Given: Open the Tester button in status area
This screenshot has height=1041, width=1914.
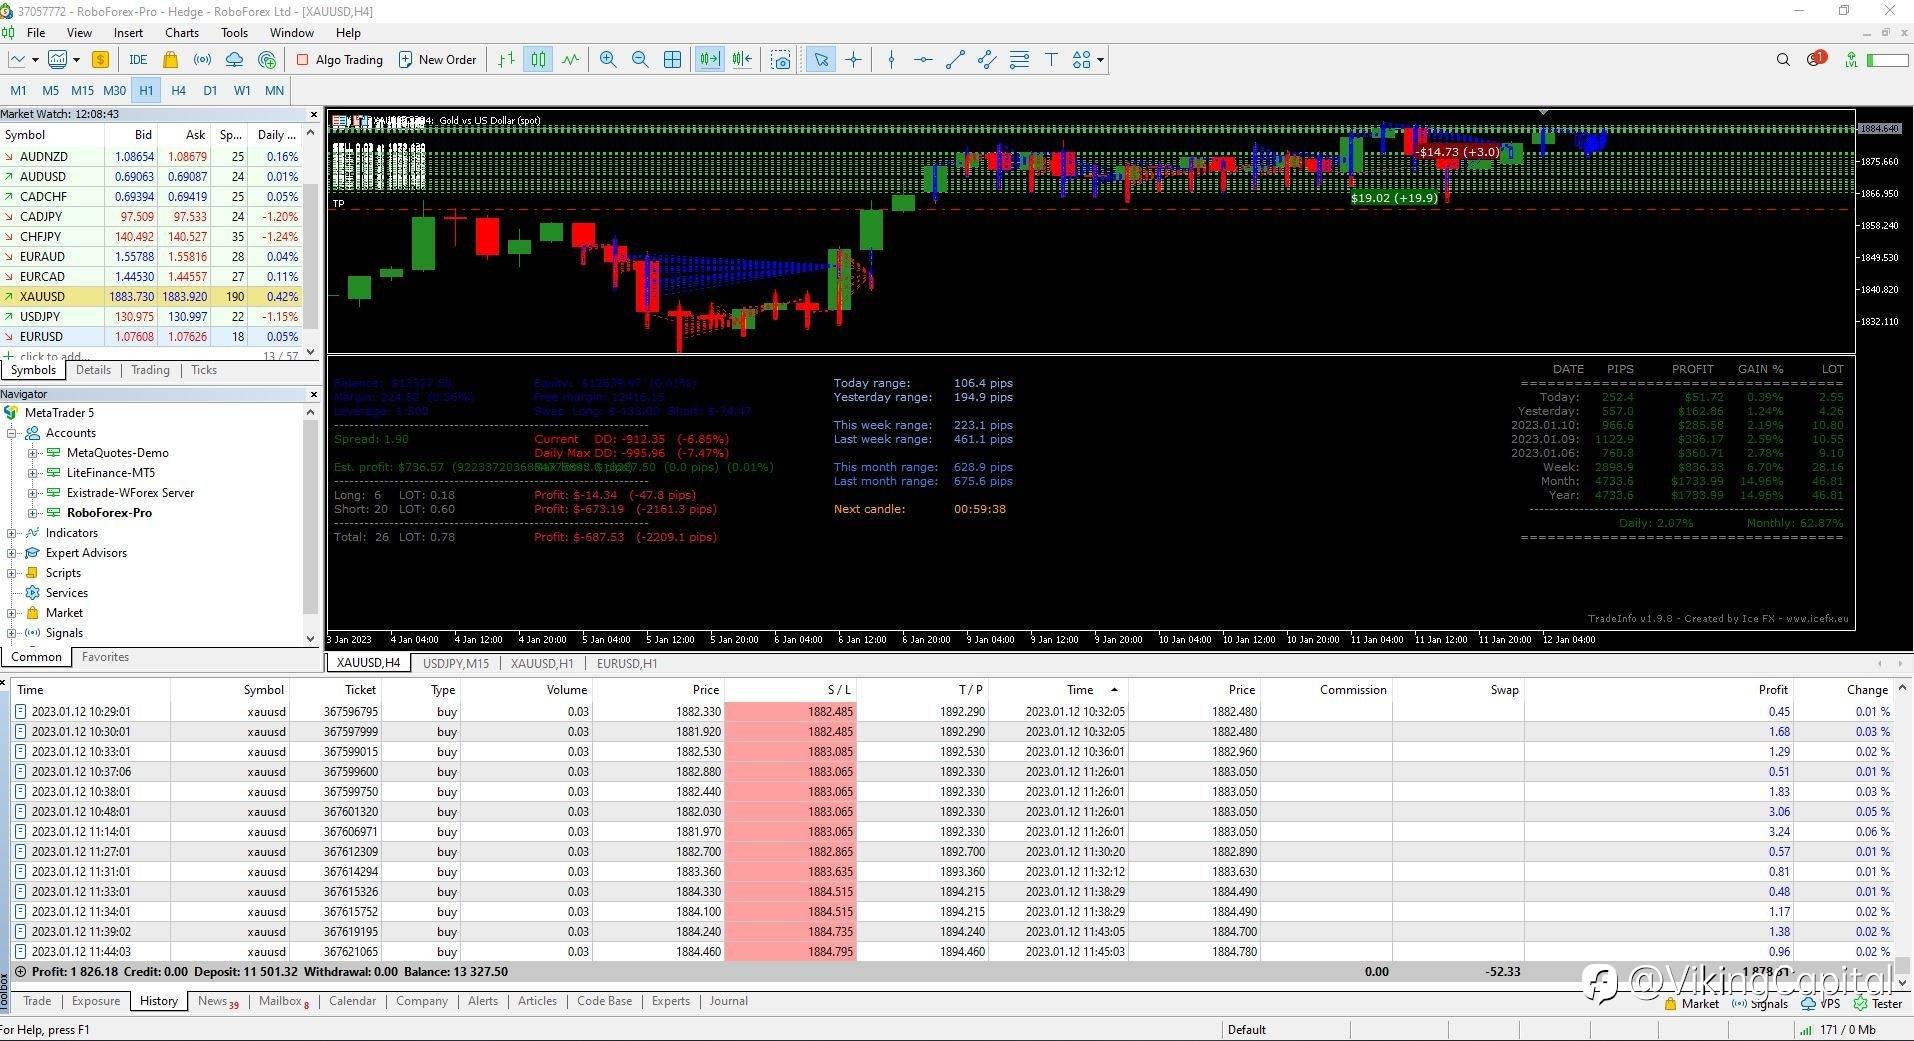Looking at the screenshot, I should point(1878,1003).
